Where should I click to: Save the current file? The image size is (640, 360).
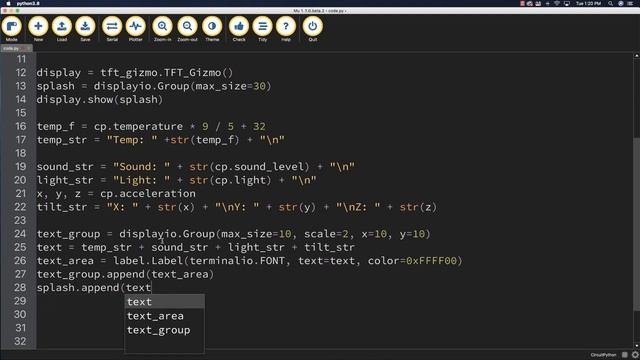coord(85,29)
